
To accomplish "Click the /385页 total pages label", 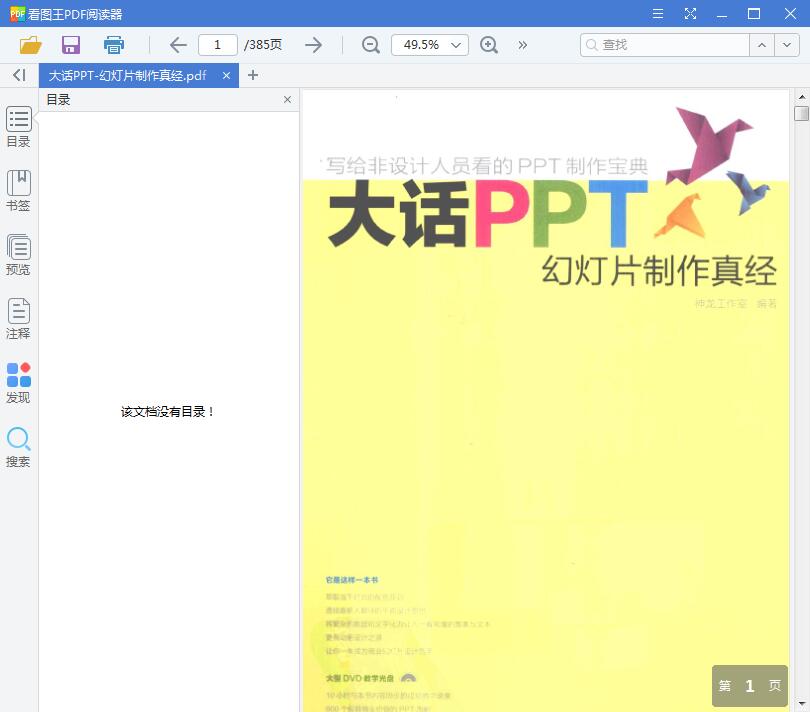I will (263, 45).
